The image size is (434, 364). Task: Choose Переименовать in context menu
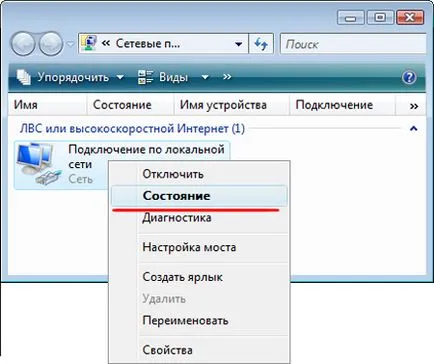click(x=199, y=320)
